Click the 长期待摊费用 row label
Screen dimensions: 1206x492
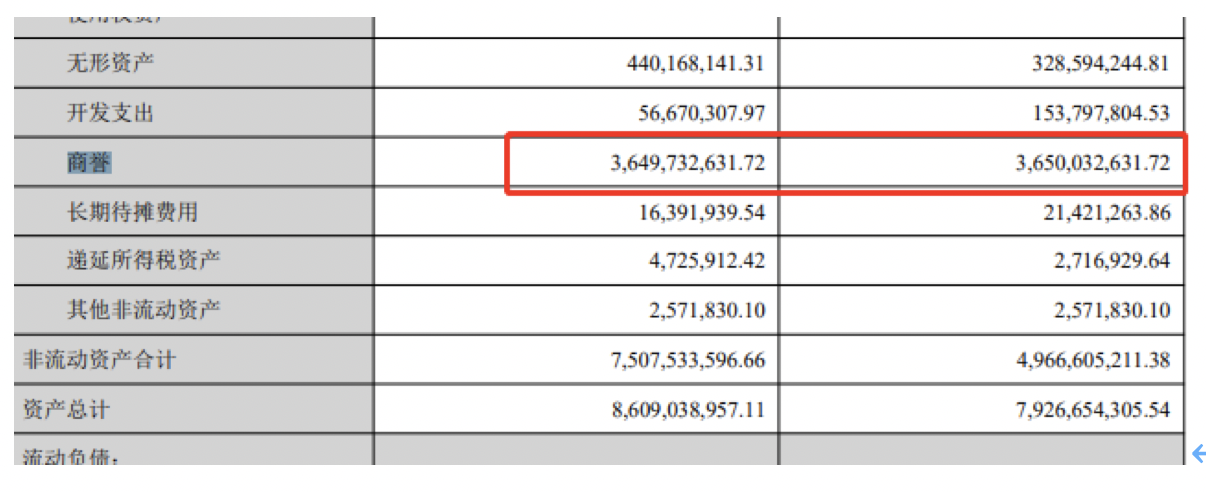[133, 211]
